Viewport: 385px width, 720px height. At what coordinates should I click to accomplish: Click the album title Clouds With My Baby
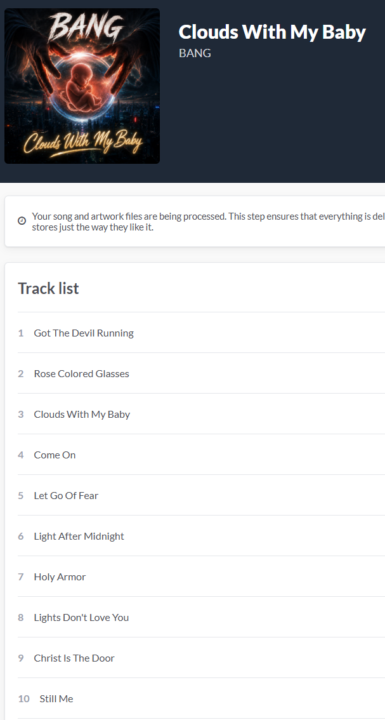coord(272,32)
